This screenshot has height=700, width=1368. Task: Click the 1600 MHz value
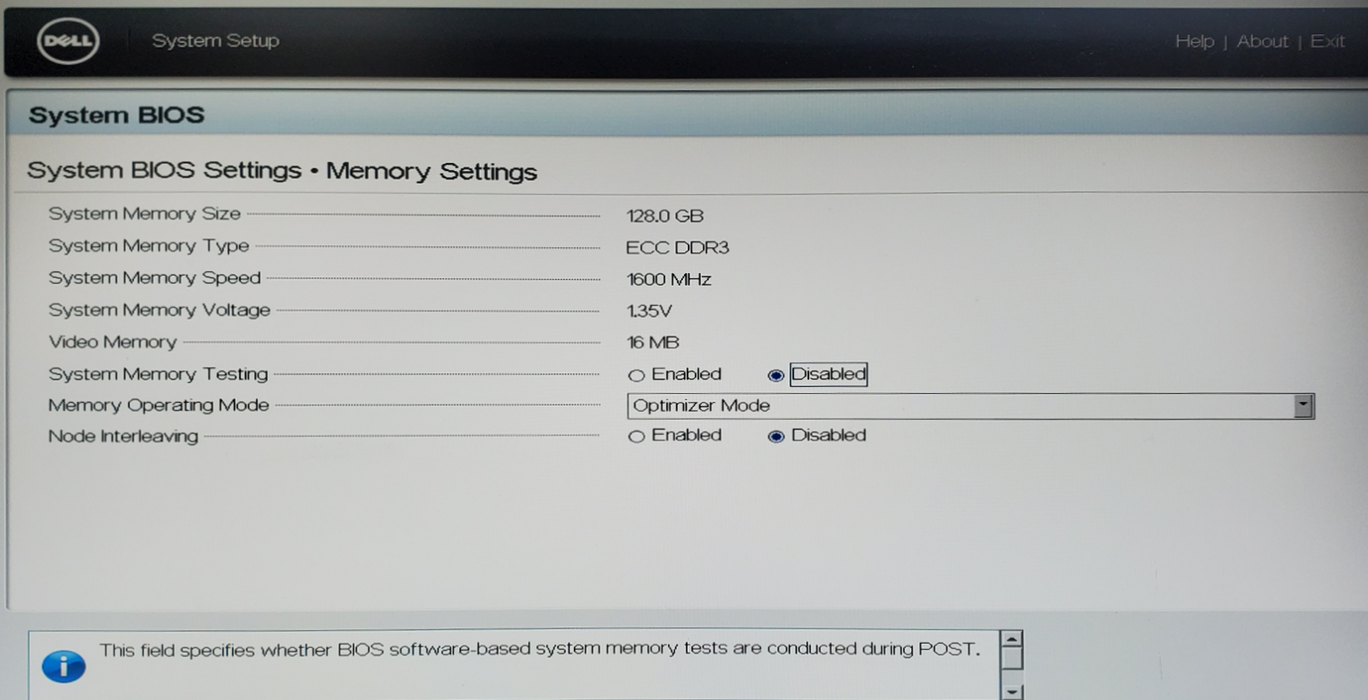click(x=669, y=280)
